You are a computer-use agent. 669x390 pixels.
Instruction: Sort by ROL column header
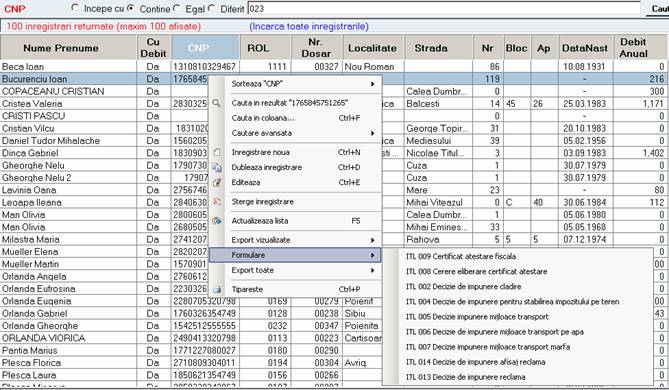click(266, 48)
